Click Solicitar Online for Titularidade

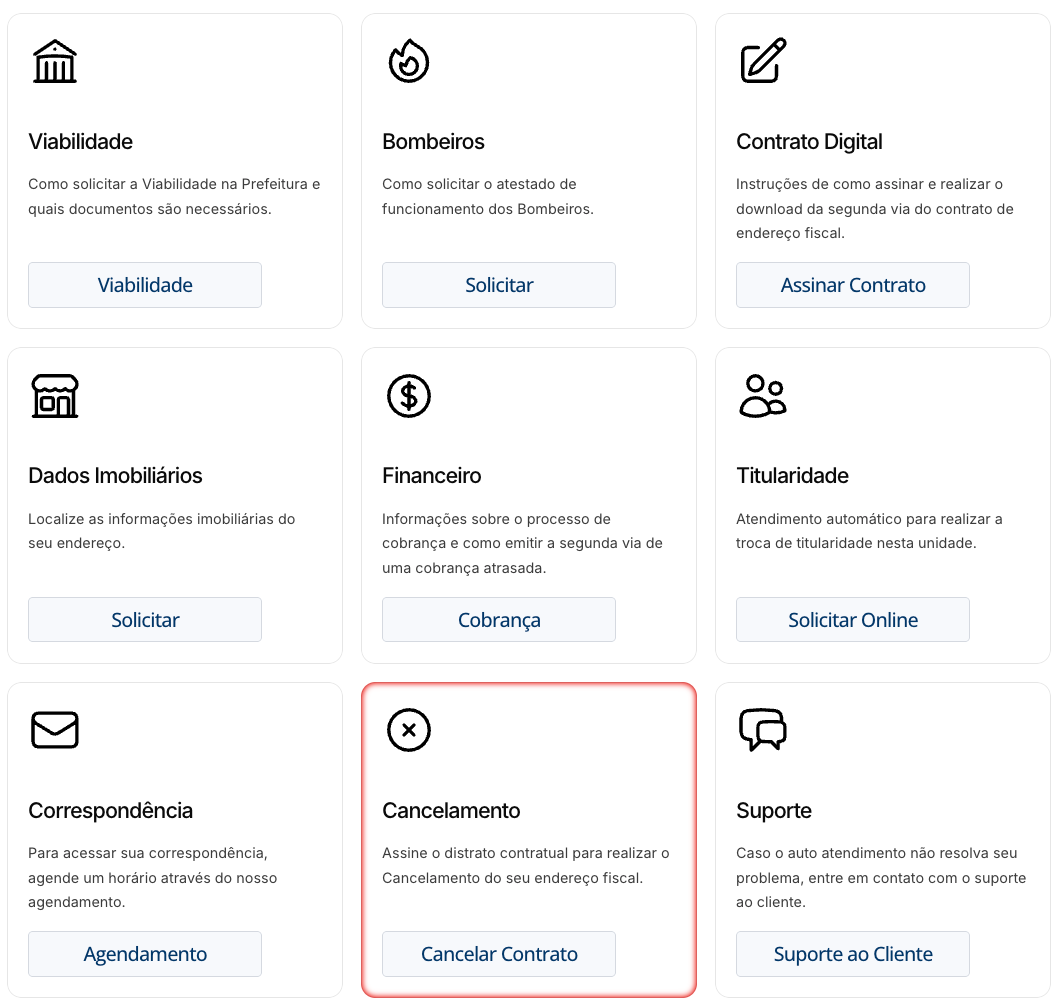(x=852, y=619)
